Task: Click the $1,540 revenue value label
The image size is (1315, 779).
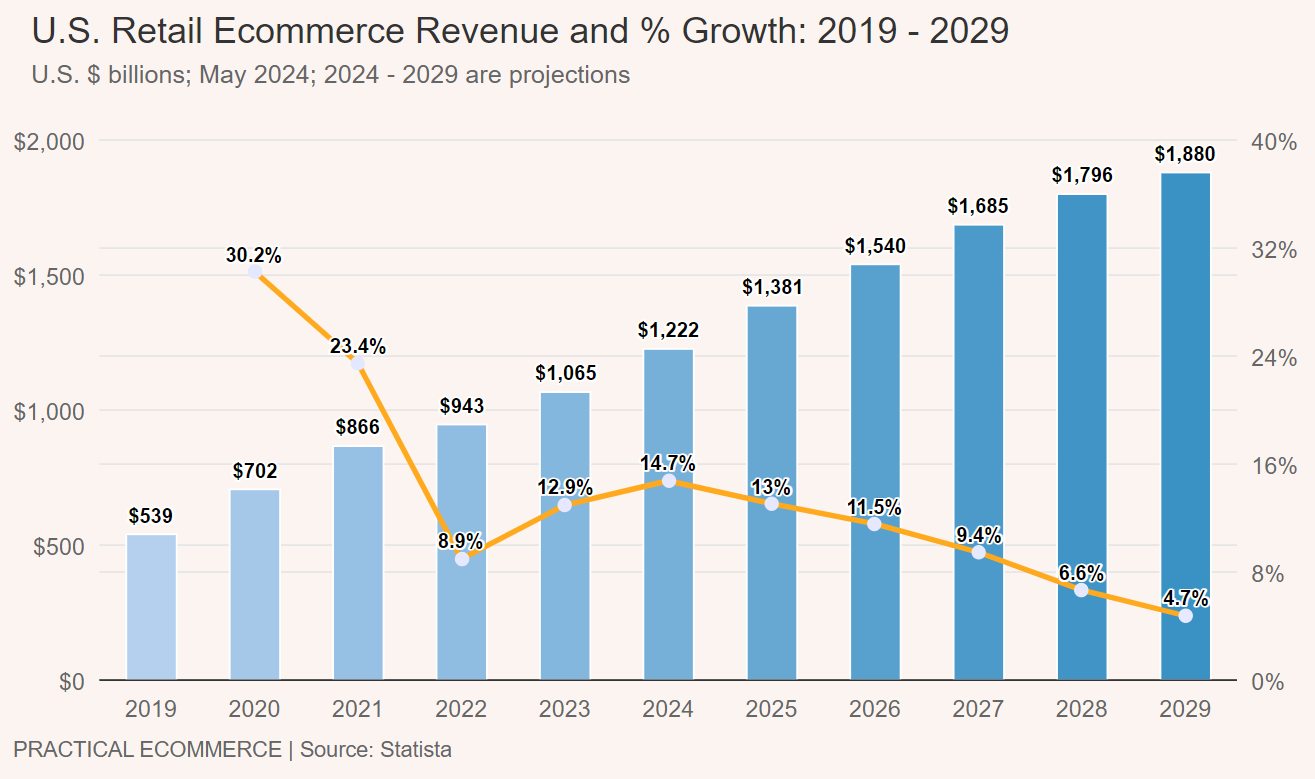Action: (x=875, y=245)
